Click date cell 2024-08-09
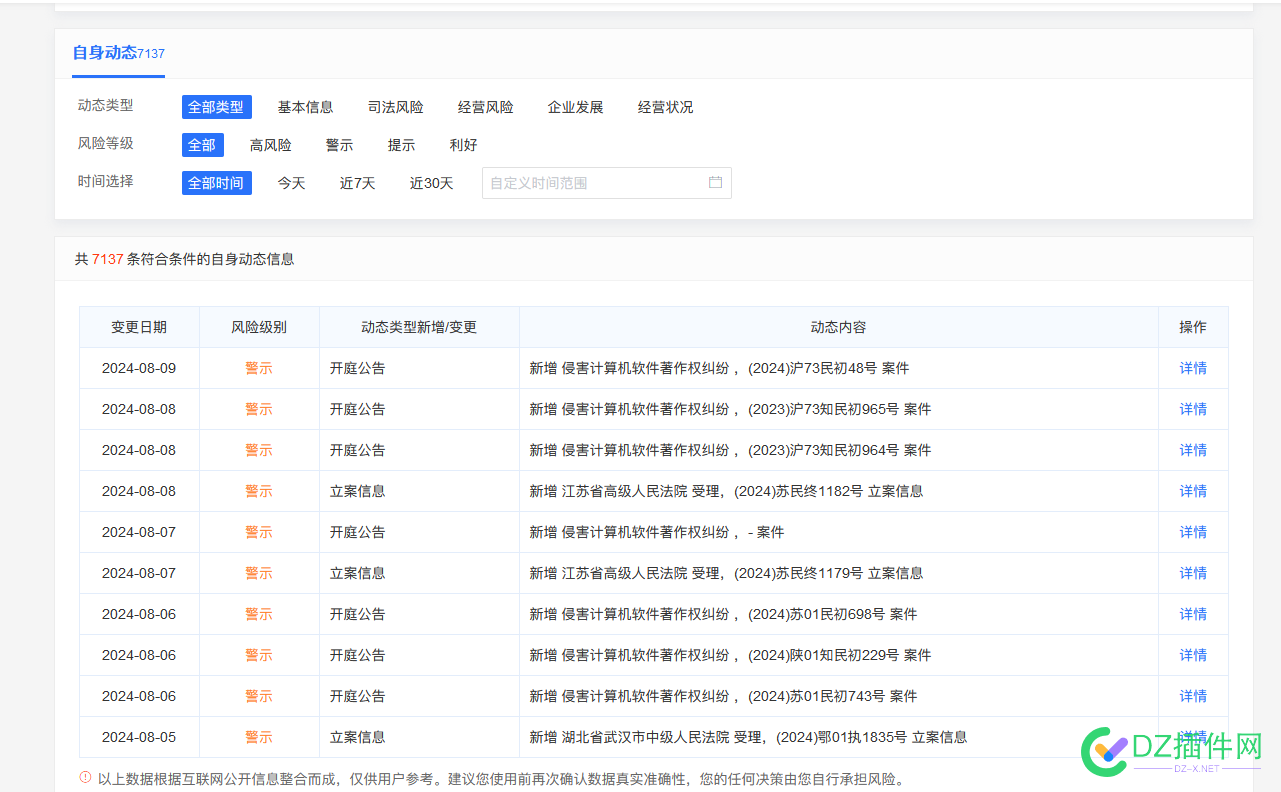The width and height of the screenshot is (1281, 792). point(139,368)
